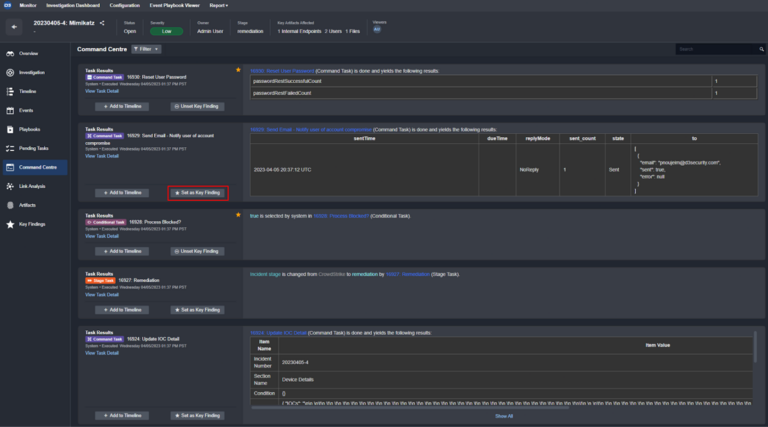Click the Conditional Task badge for task 16928
The image size is (768, 427).
coord(106,222)
